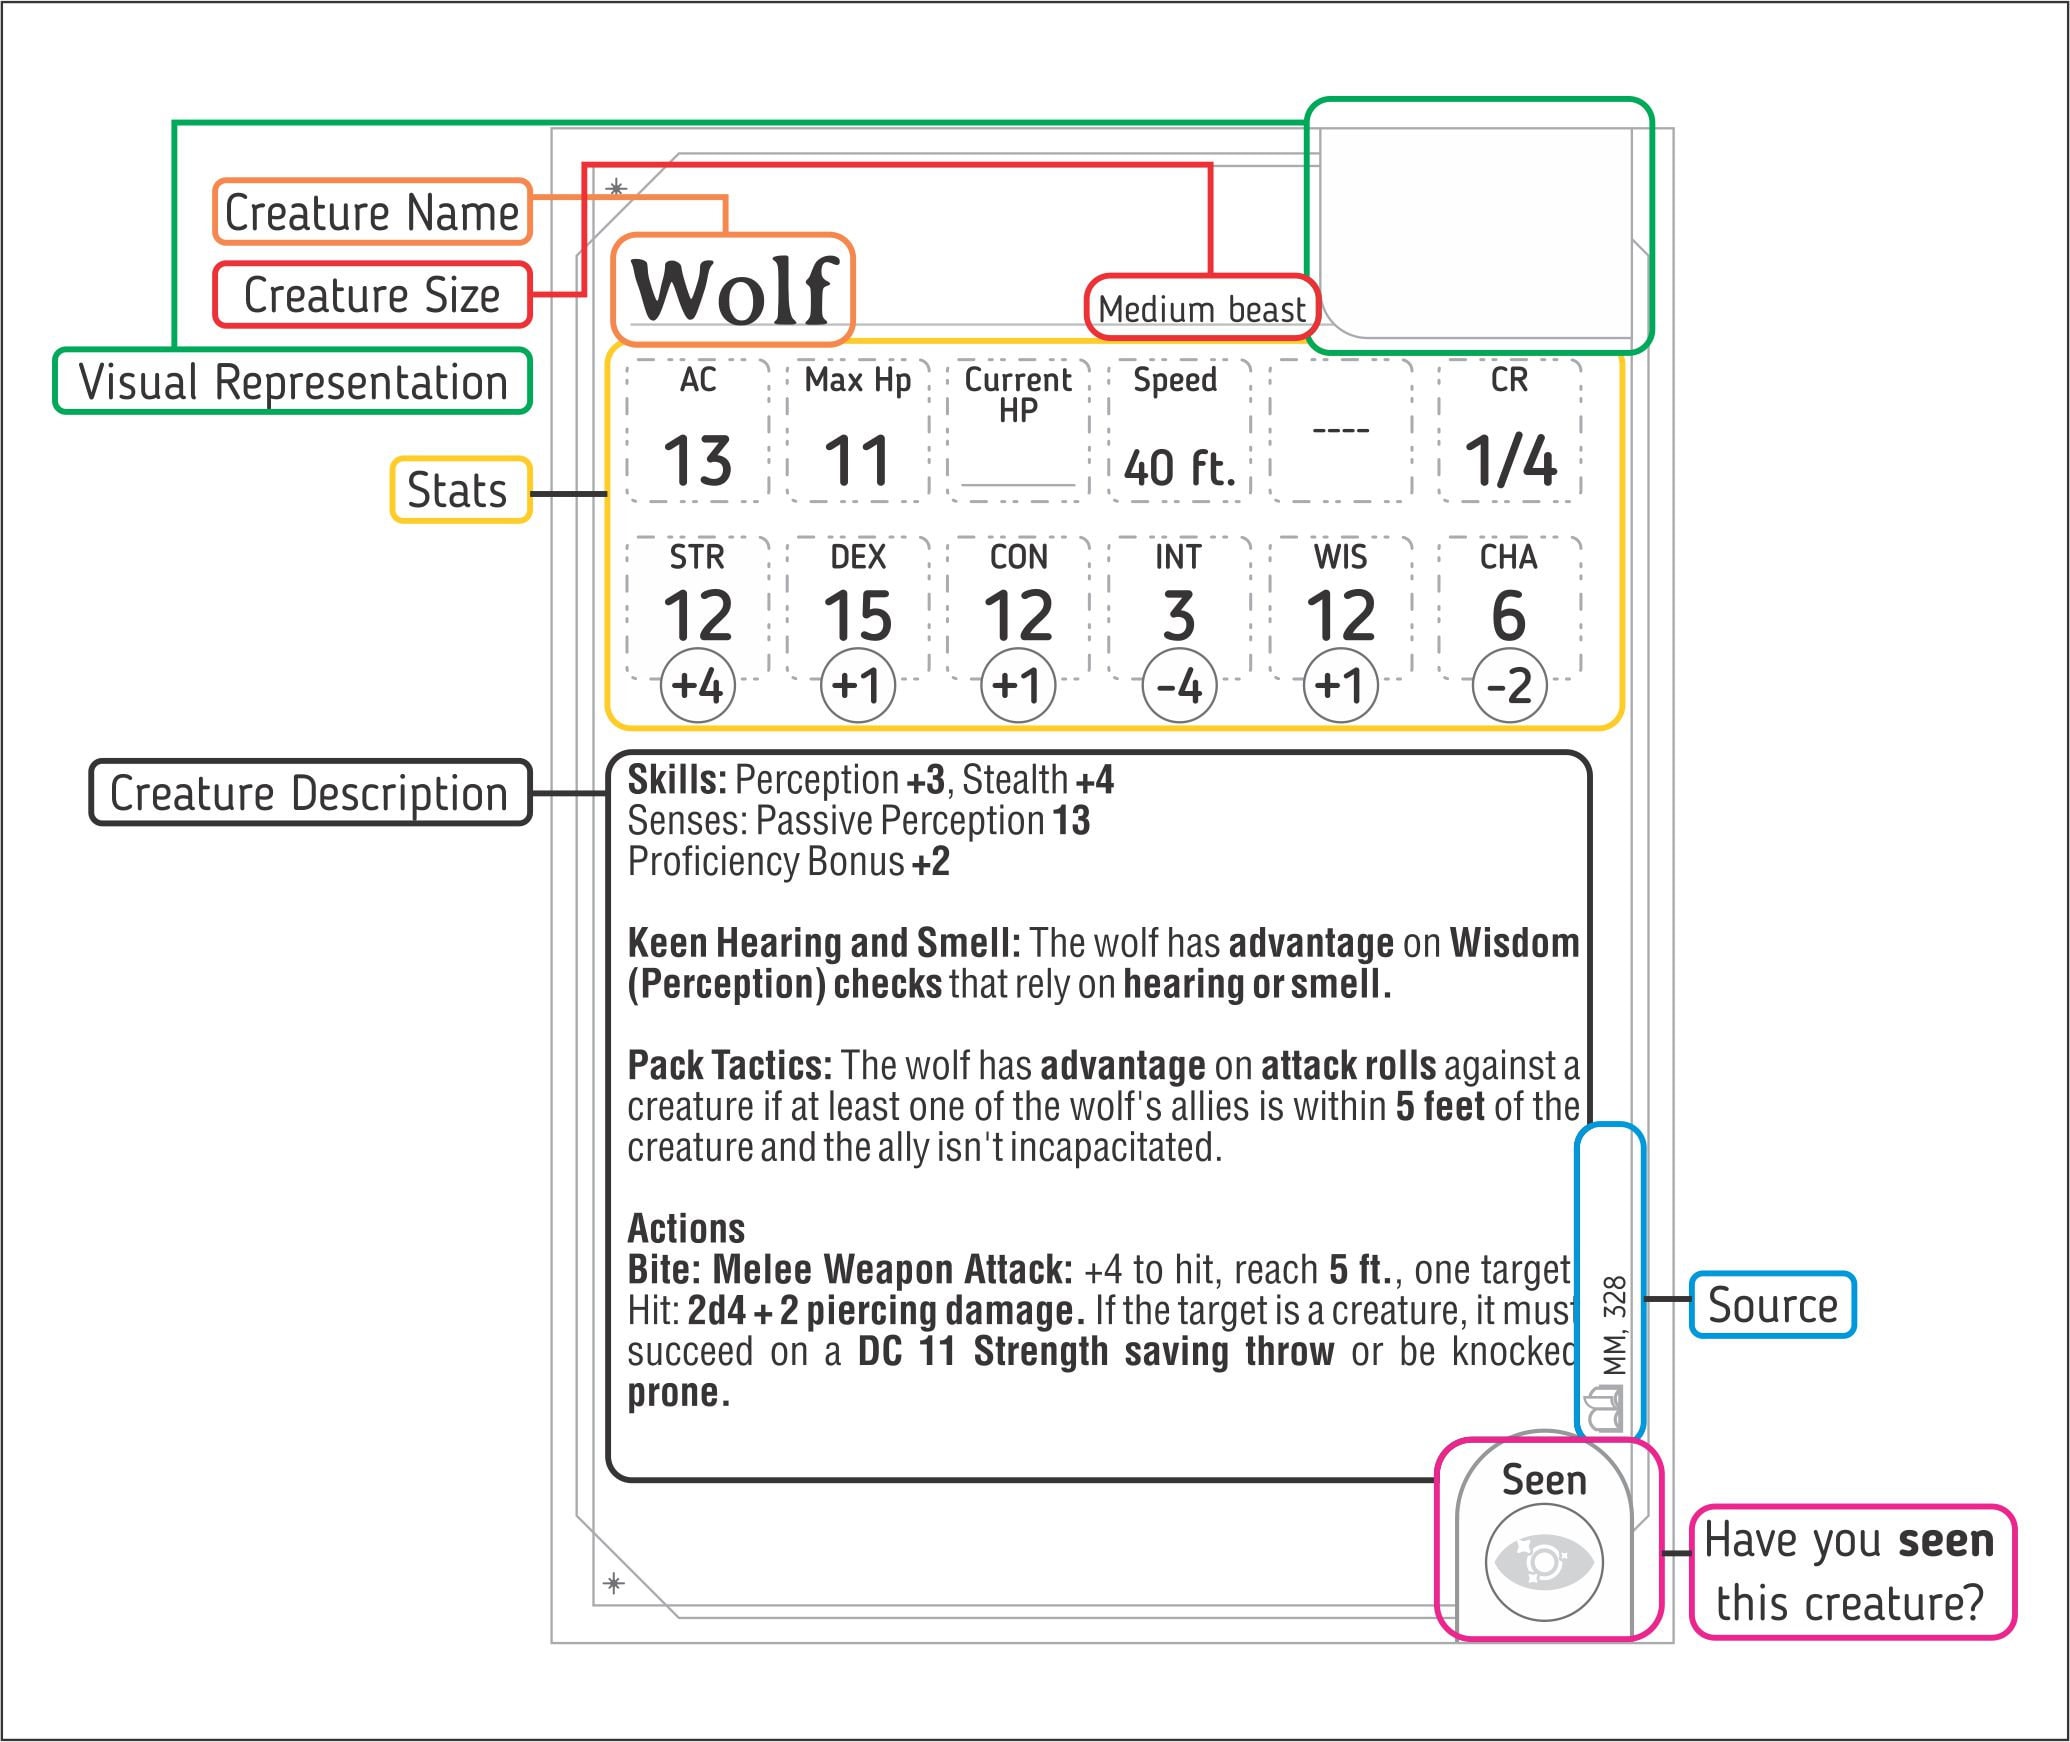Click the Seen label above the eye

coord(1544,1480)
